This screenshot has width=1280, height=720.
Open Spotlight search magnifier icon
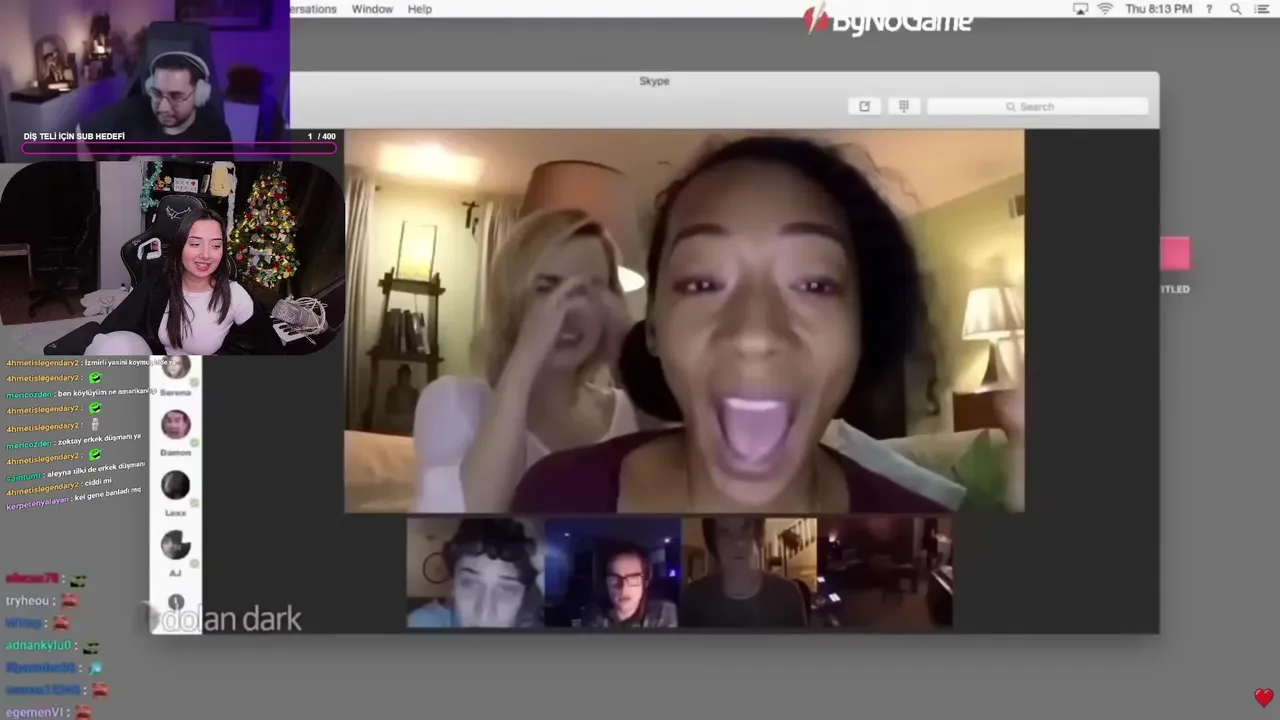(x=1236, y=9)
